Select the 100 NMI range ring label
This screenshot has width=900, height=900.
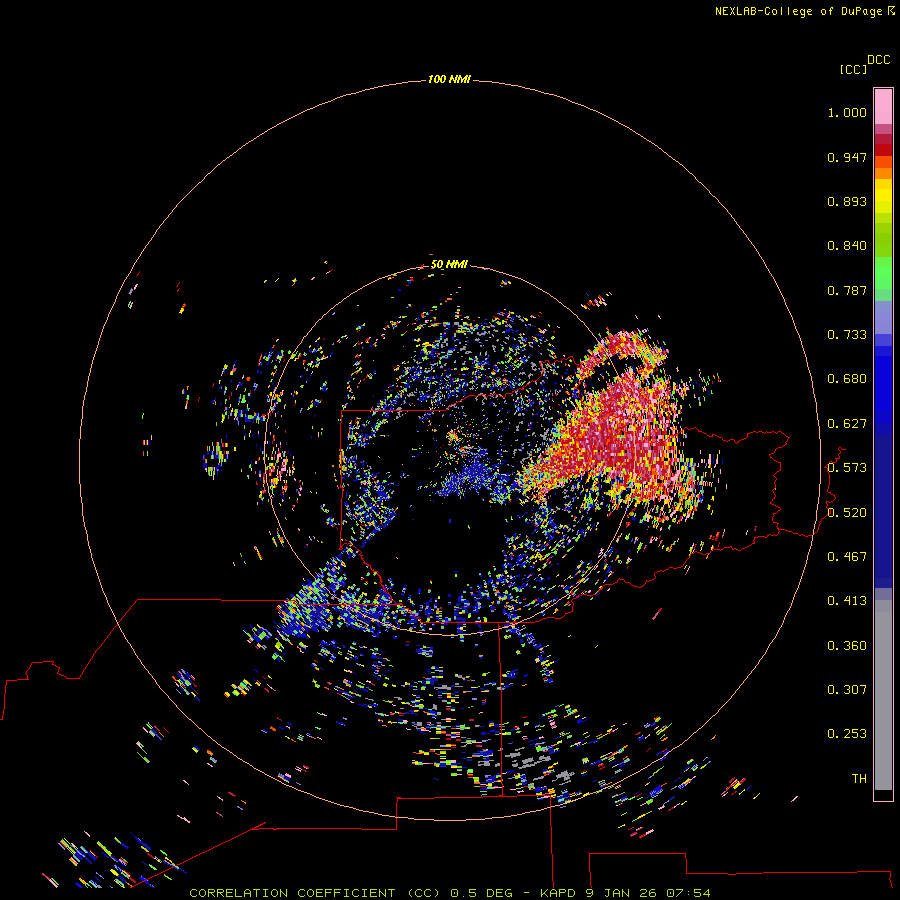pos(449,79)
